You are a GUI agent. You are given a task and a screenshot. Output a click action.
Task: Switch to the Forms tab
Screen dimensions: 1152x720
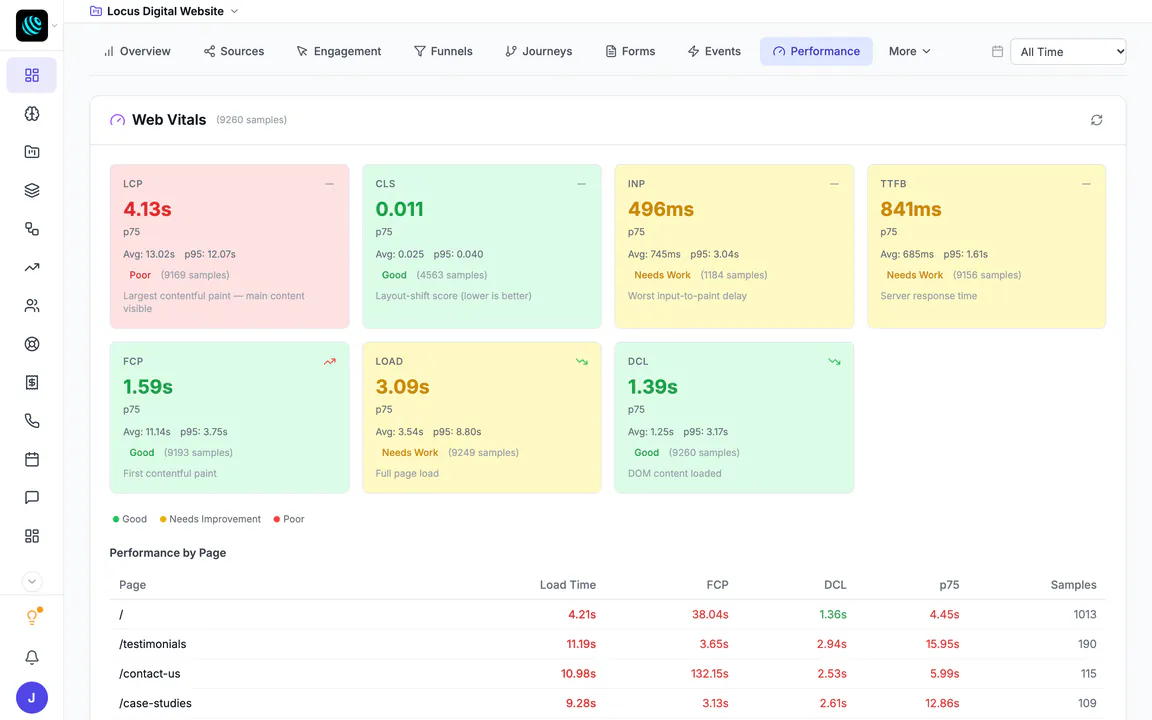pos(630,51)
